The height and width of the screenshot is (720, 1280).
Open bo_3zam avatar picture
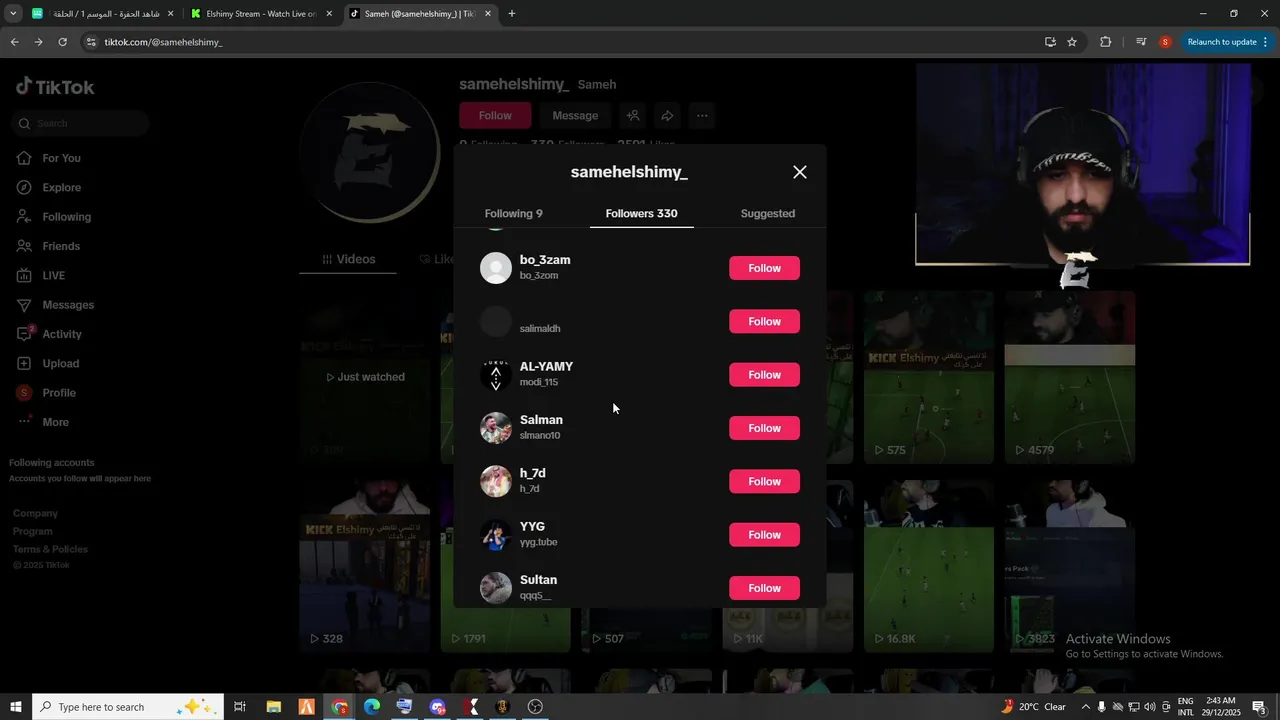[496, 268]
